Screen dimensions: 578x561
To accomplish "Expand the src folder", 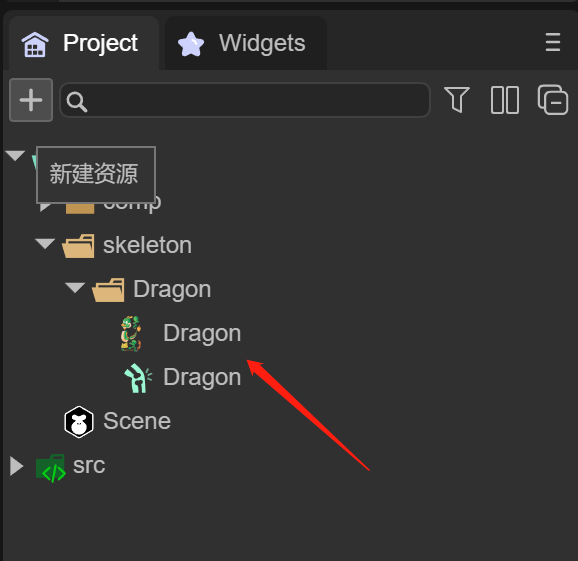I will [16, 466].
